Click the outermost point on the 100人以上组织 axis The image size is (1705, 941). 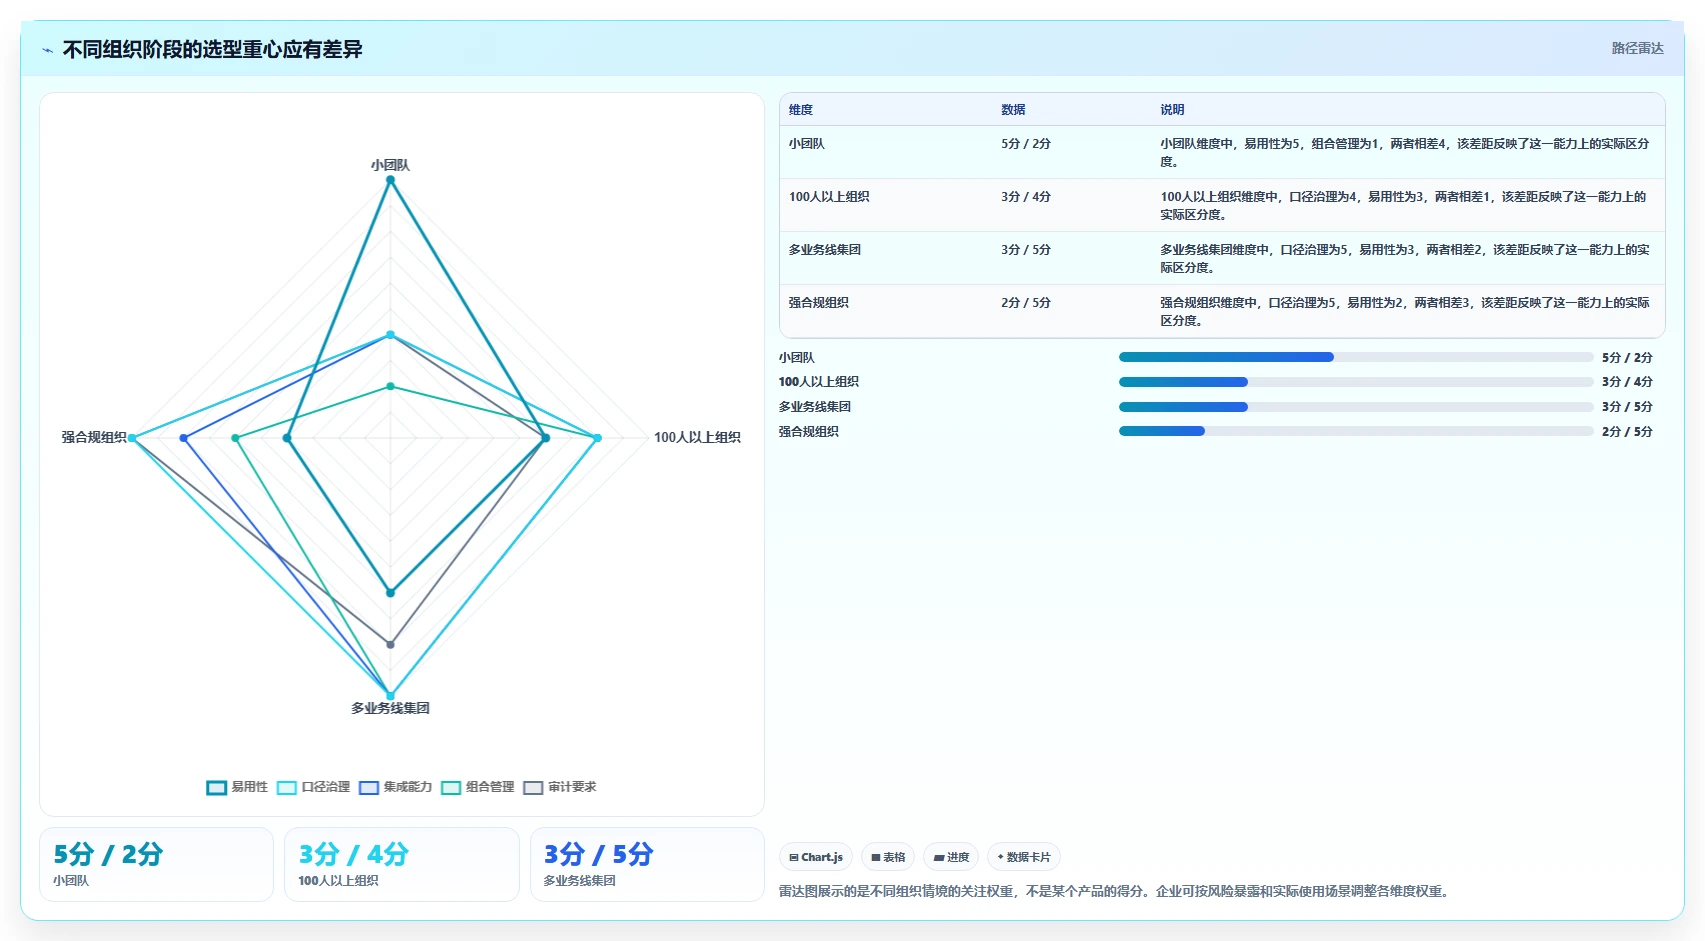(597, 438)
